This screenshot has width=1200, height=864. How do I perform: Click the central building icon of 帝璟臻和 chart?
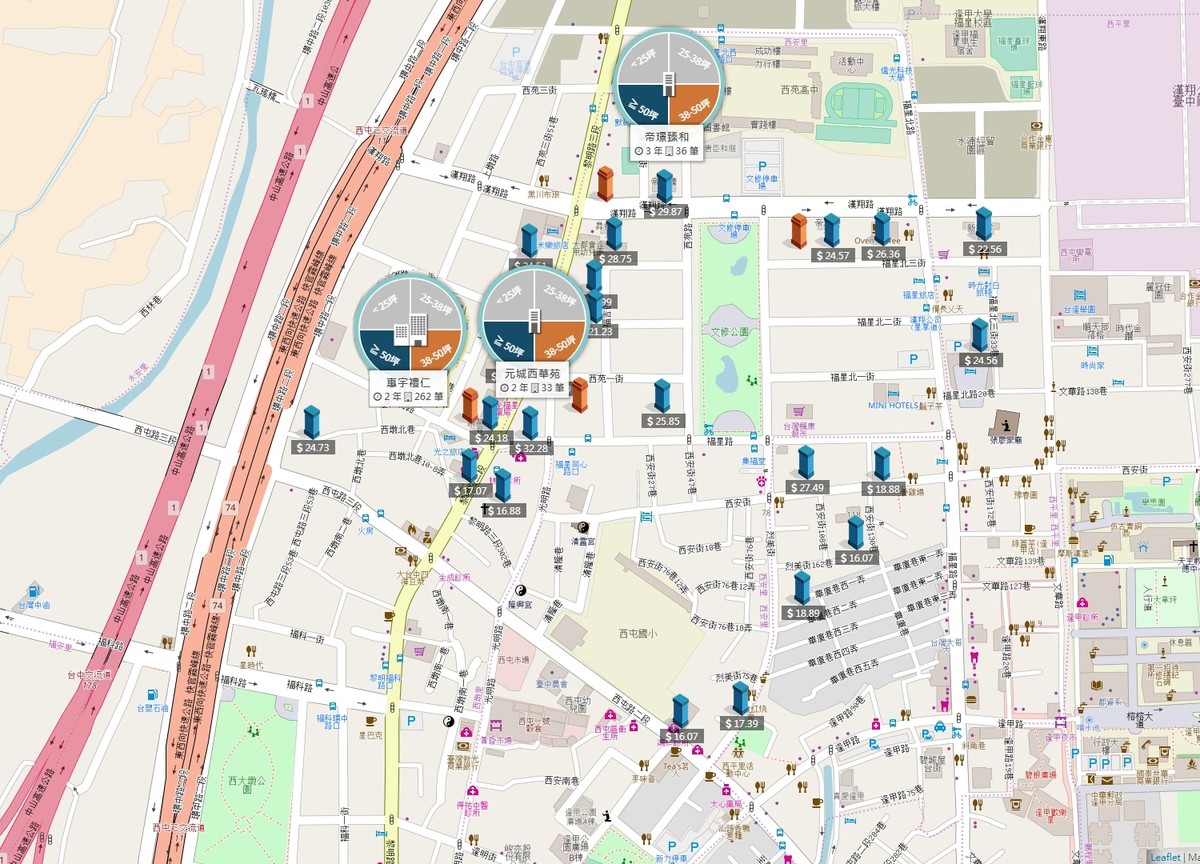coord(668,83)
